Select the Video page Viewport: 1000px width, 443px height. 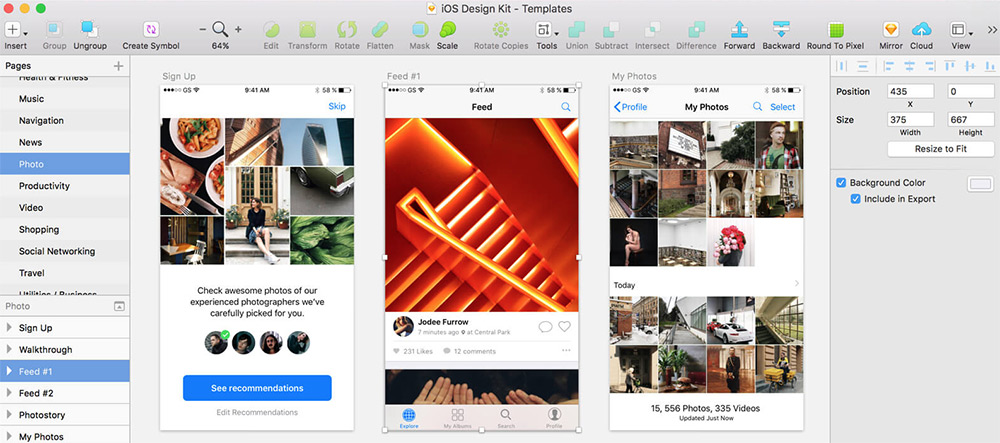pyautogui.click(x=64, y=207)
